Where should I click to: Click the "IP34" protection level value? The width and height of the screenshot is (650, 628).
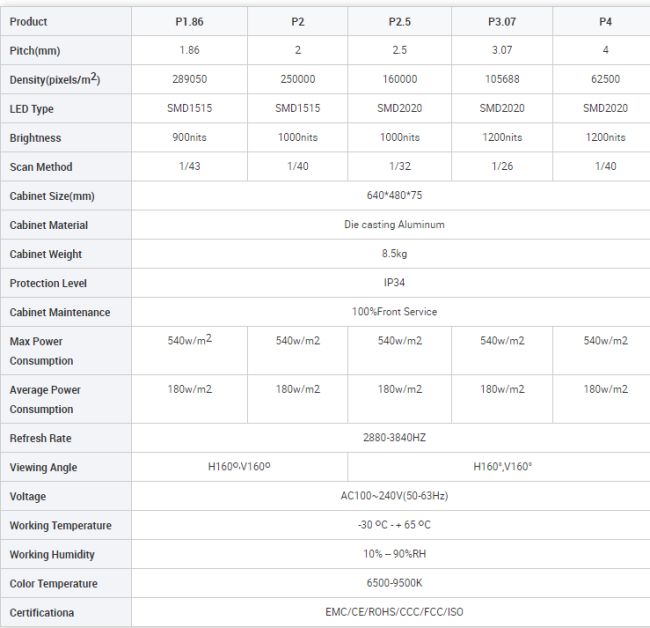pyautogui.click(x=394, y=283)
